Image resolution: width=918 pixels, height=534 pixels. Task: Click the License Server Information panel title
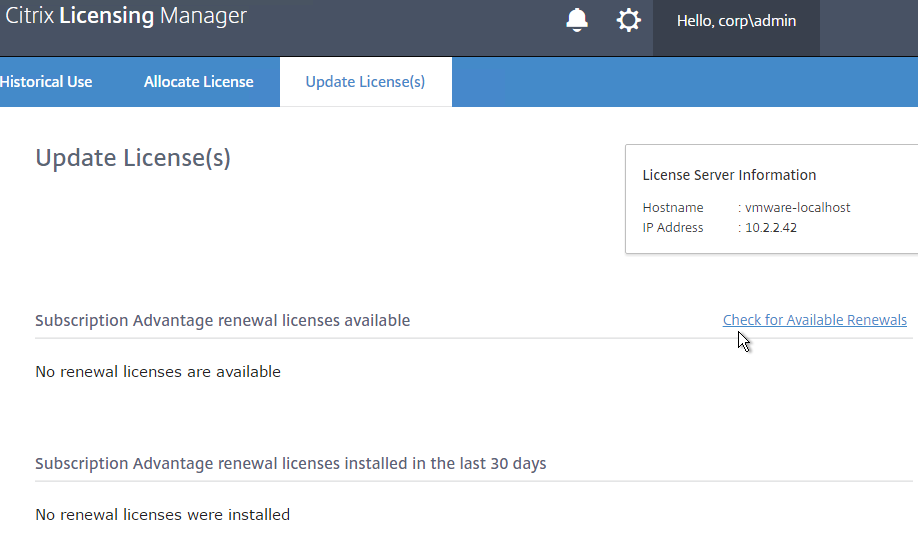pos(729,175)
